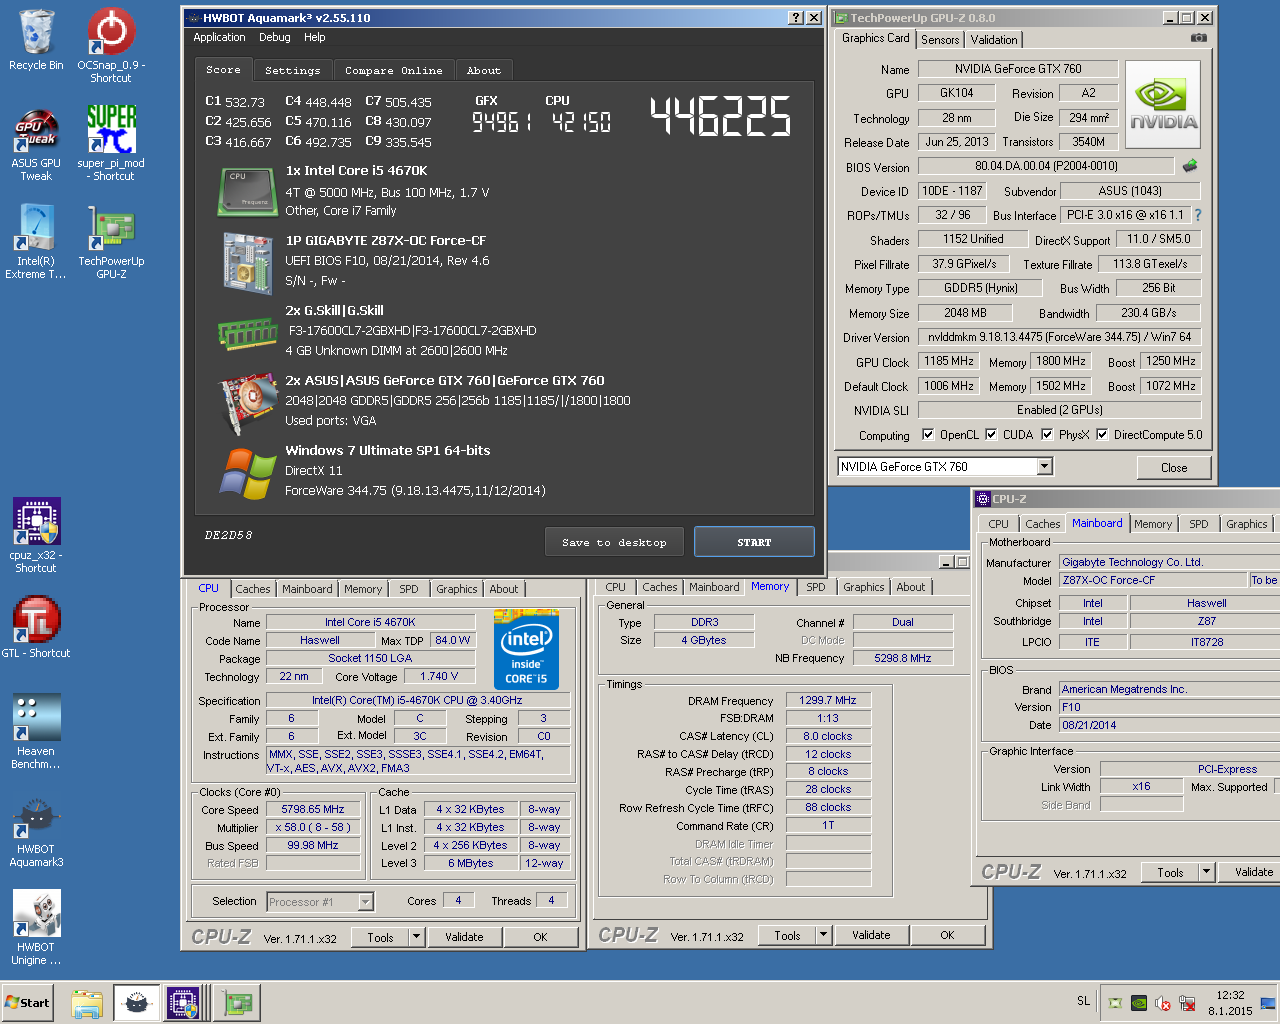1280x1024 pixels.
Task: Open HWBOT Aquamark3 desktop icon
Action: pyautogui.click(x=36, y=832)
